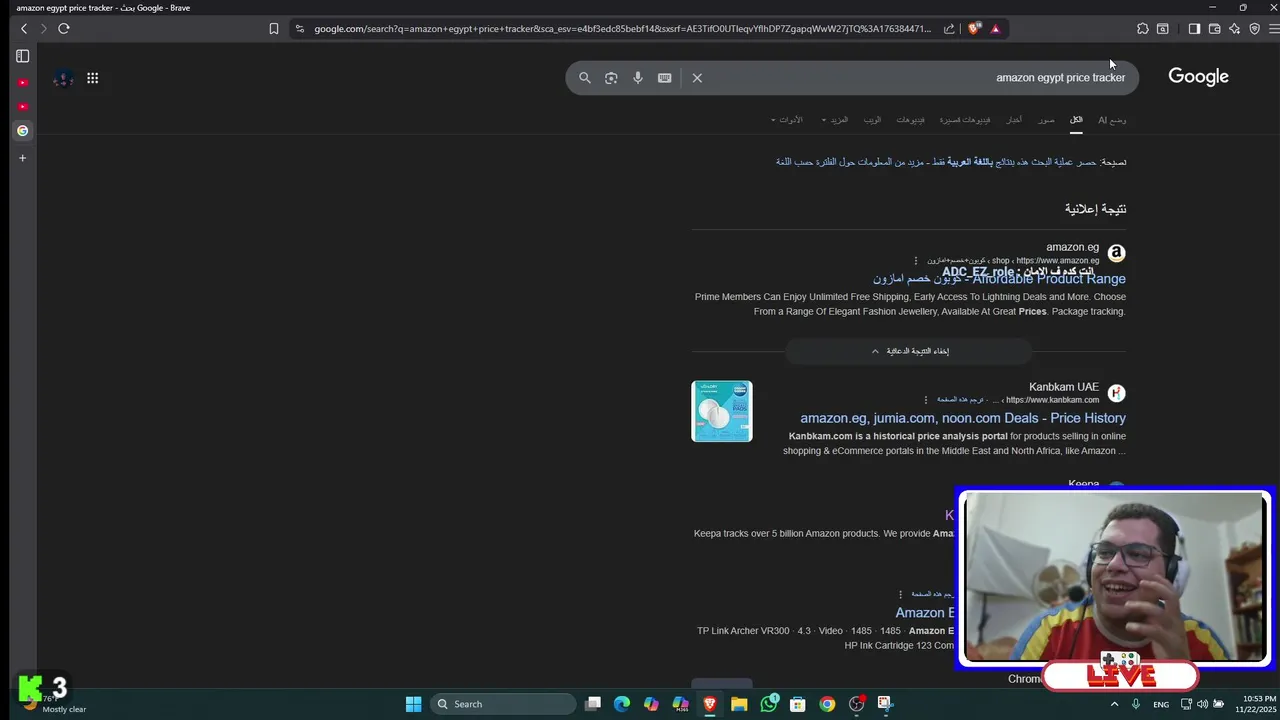The width and height of the screenshot is (1280, 720).
Task: Open Microsoft Store from the taskbar
Action: click(797, 704)
